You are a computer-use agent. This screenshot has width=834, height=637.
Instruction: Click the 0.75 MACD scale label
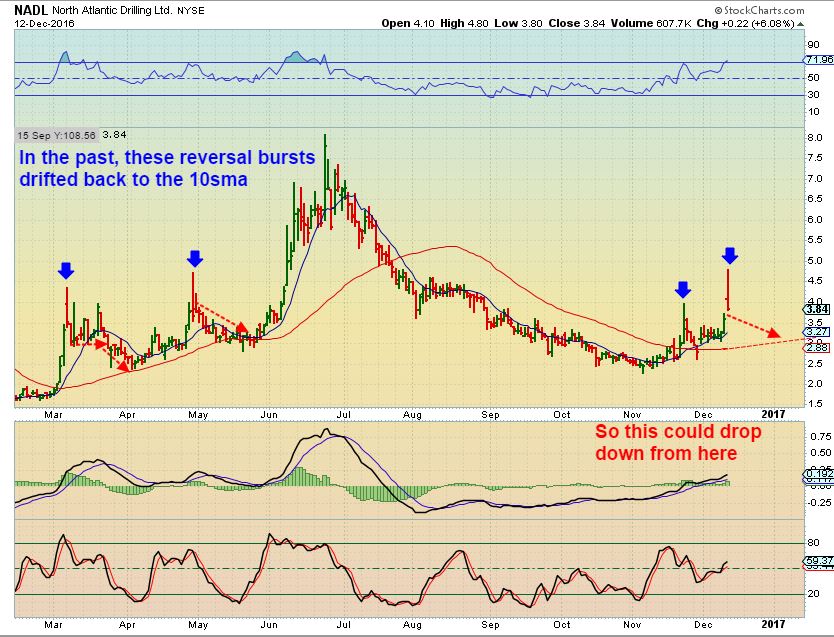pyautogui.click(x=821, y=437)
